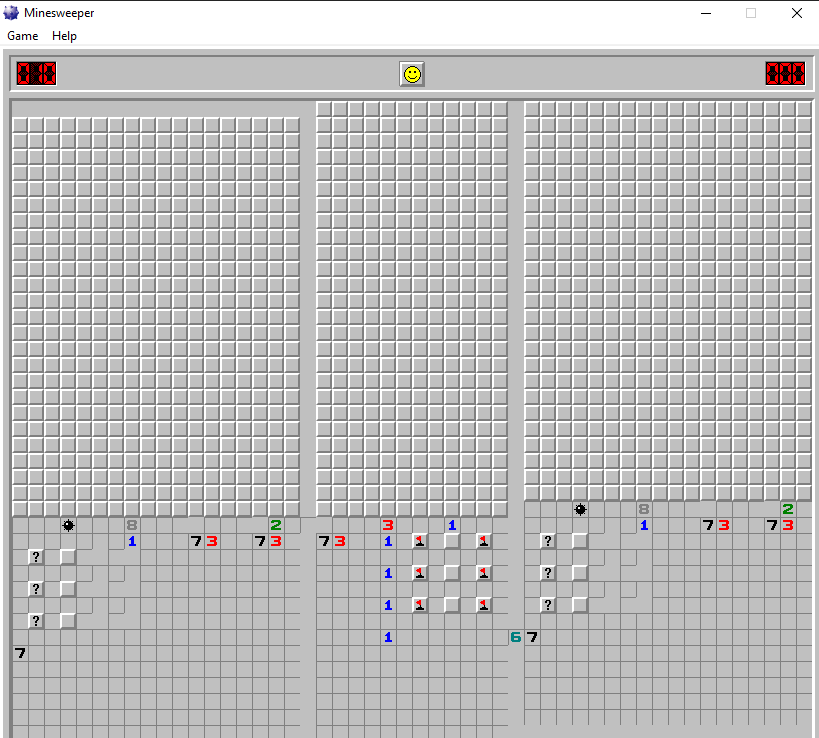Toggle the middle question-mark cell in left panel
The width and height of the screenshot is (819, 738).
coord(36,589)
